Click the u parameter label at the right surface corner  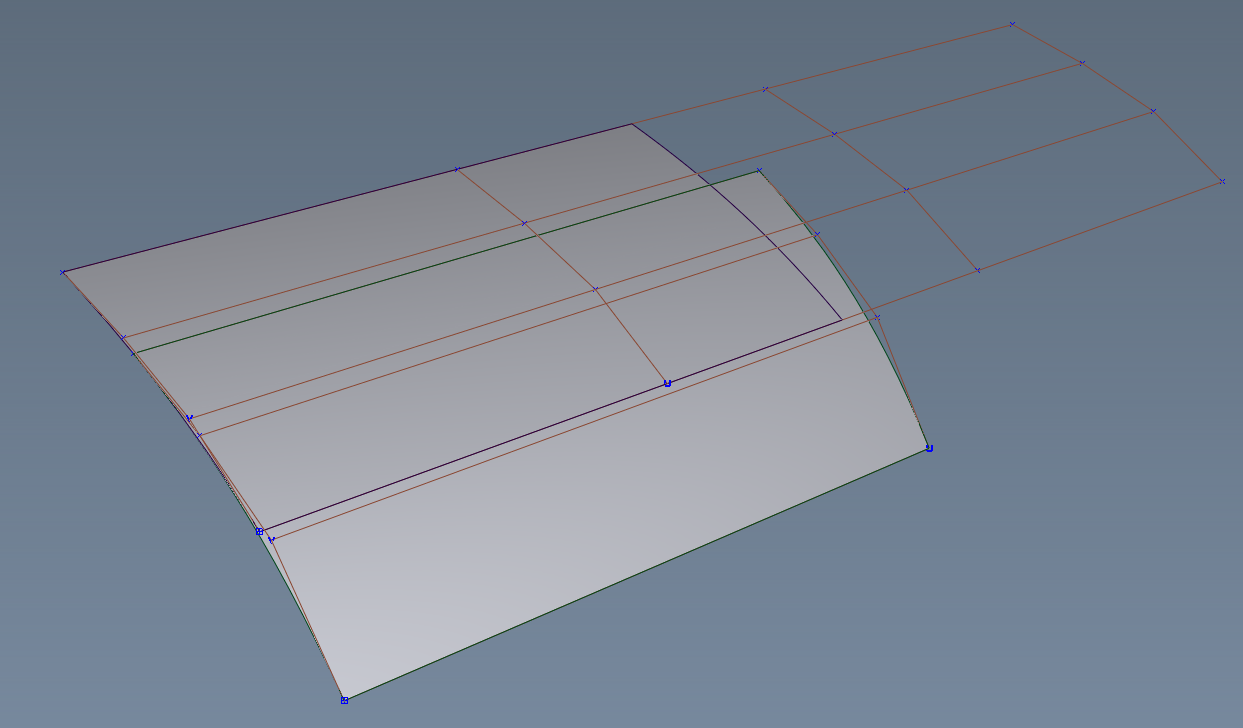[x=930, y=449]
